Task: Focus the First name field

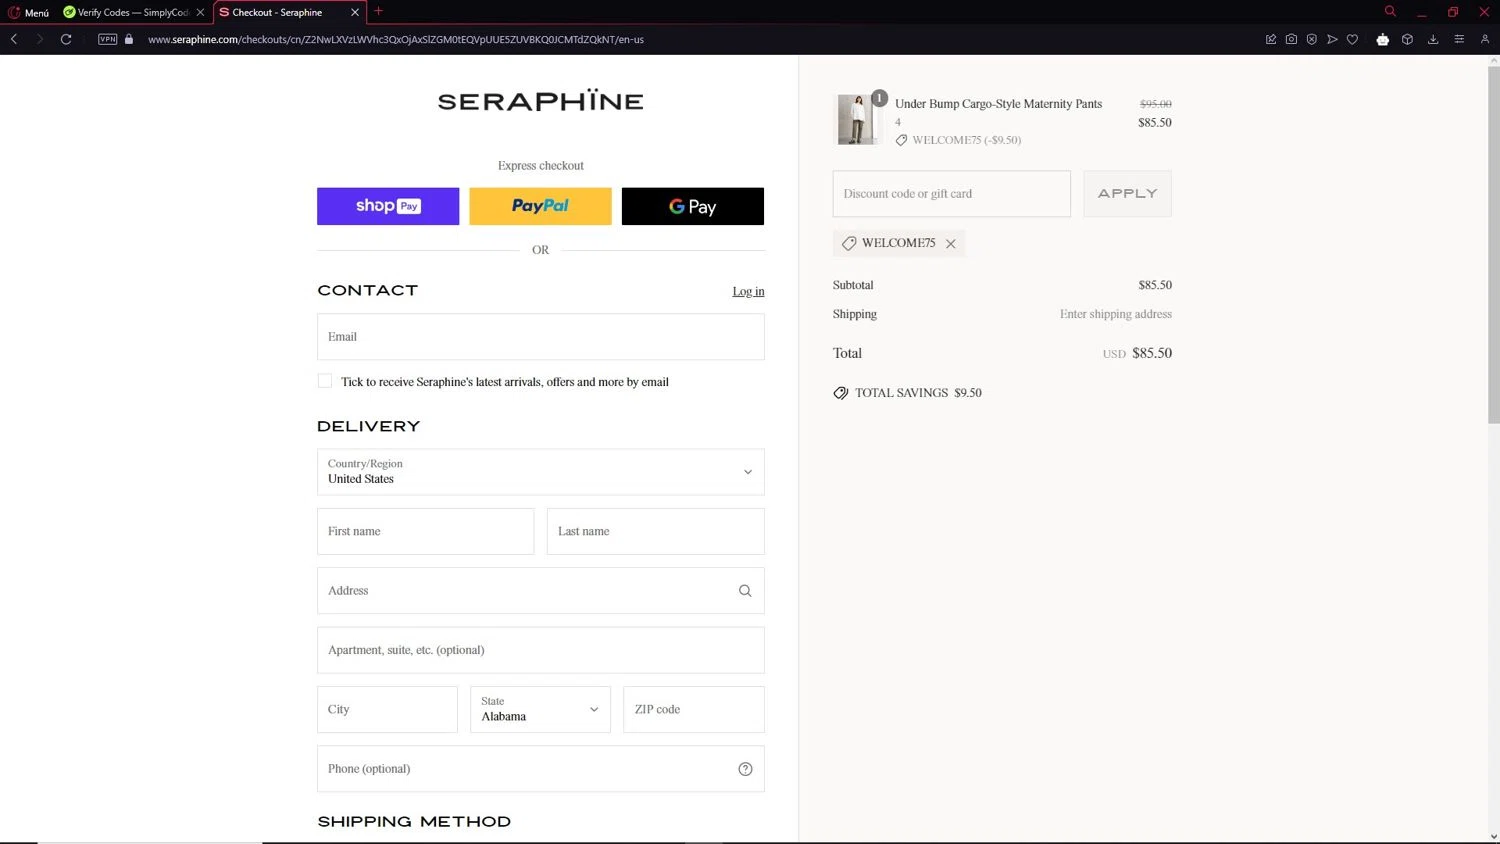Action: click(426, 531)
